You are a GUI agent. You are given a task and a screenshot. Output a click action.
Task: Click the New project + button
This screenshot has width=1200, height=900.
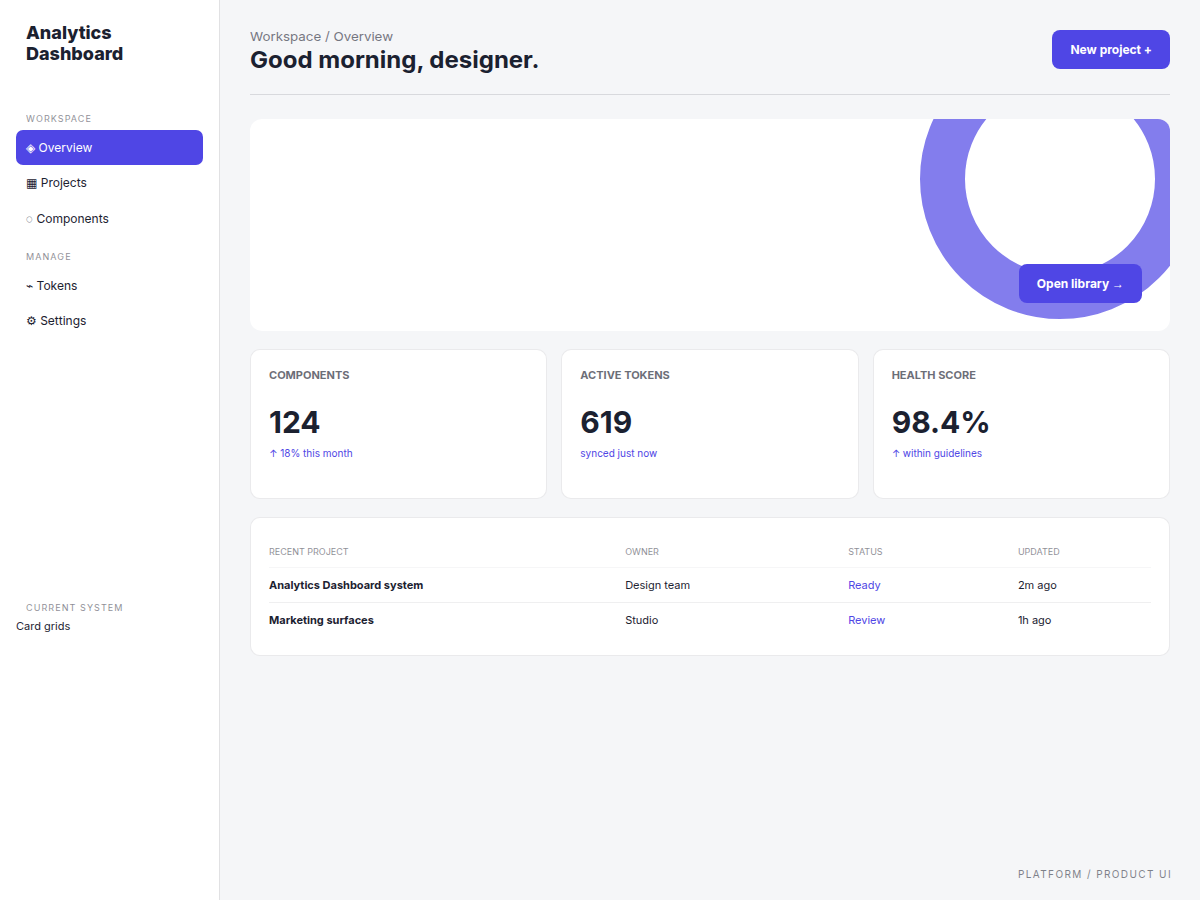coord(1110,49)
